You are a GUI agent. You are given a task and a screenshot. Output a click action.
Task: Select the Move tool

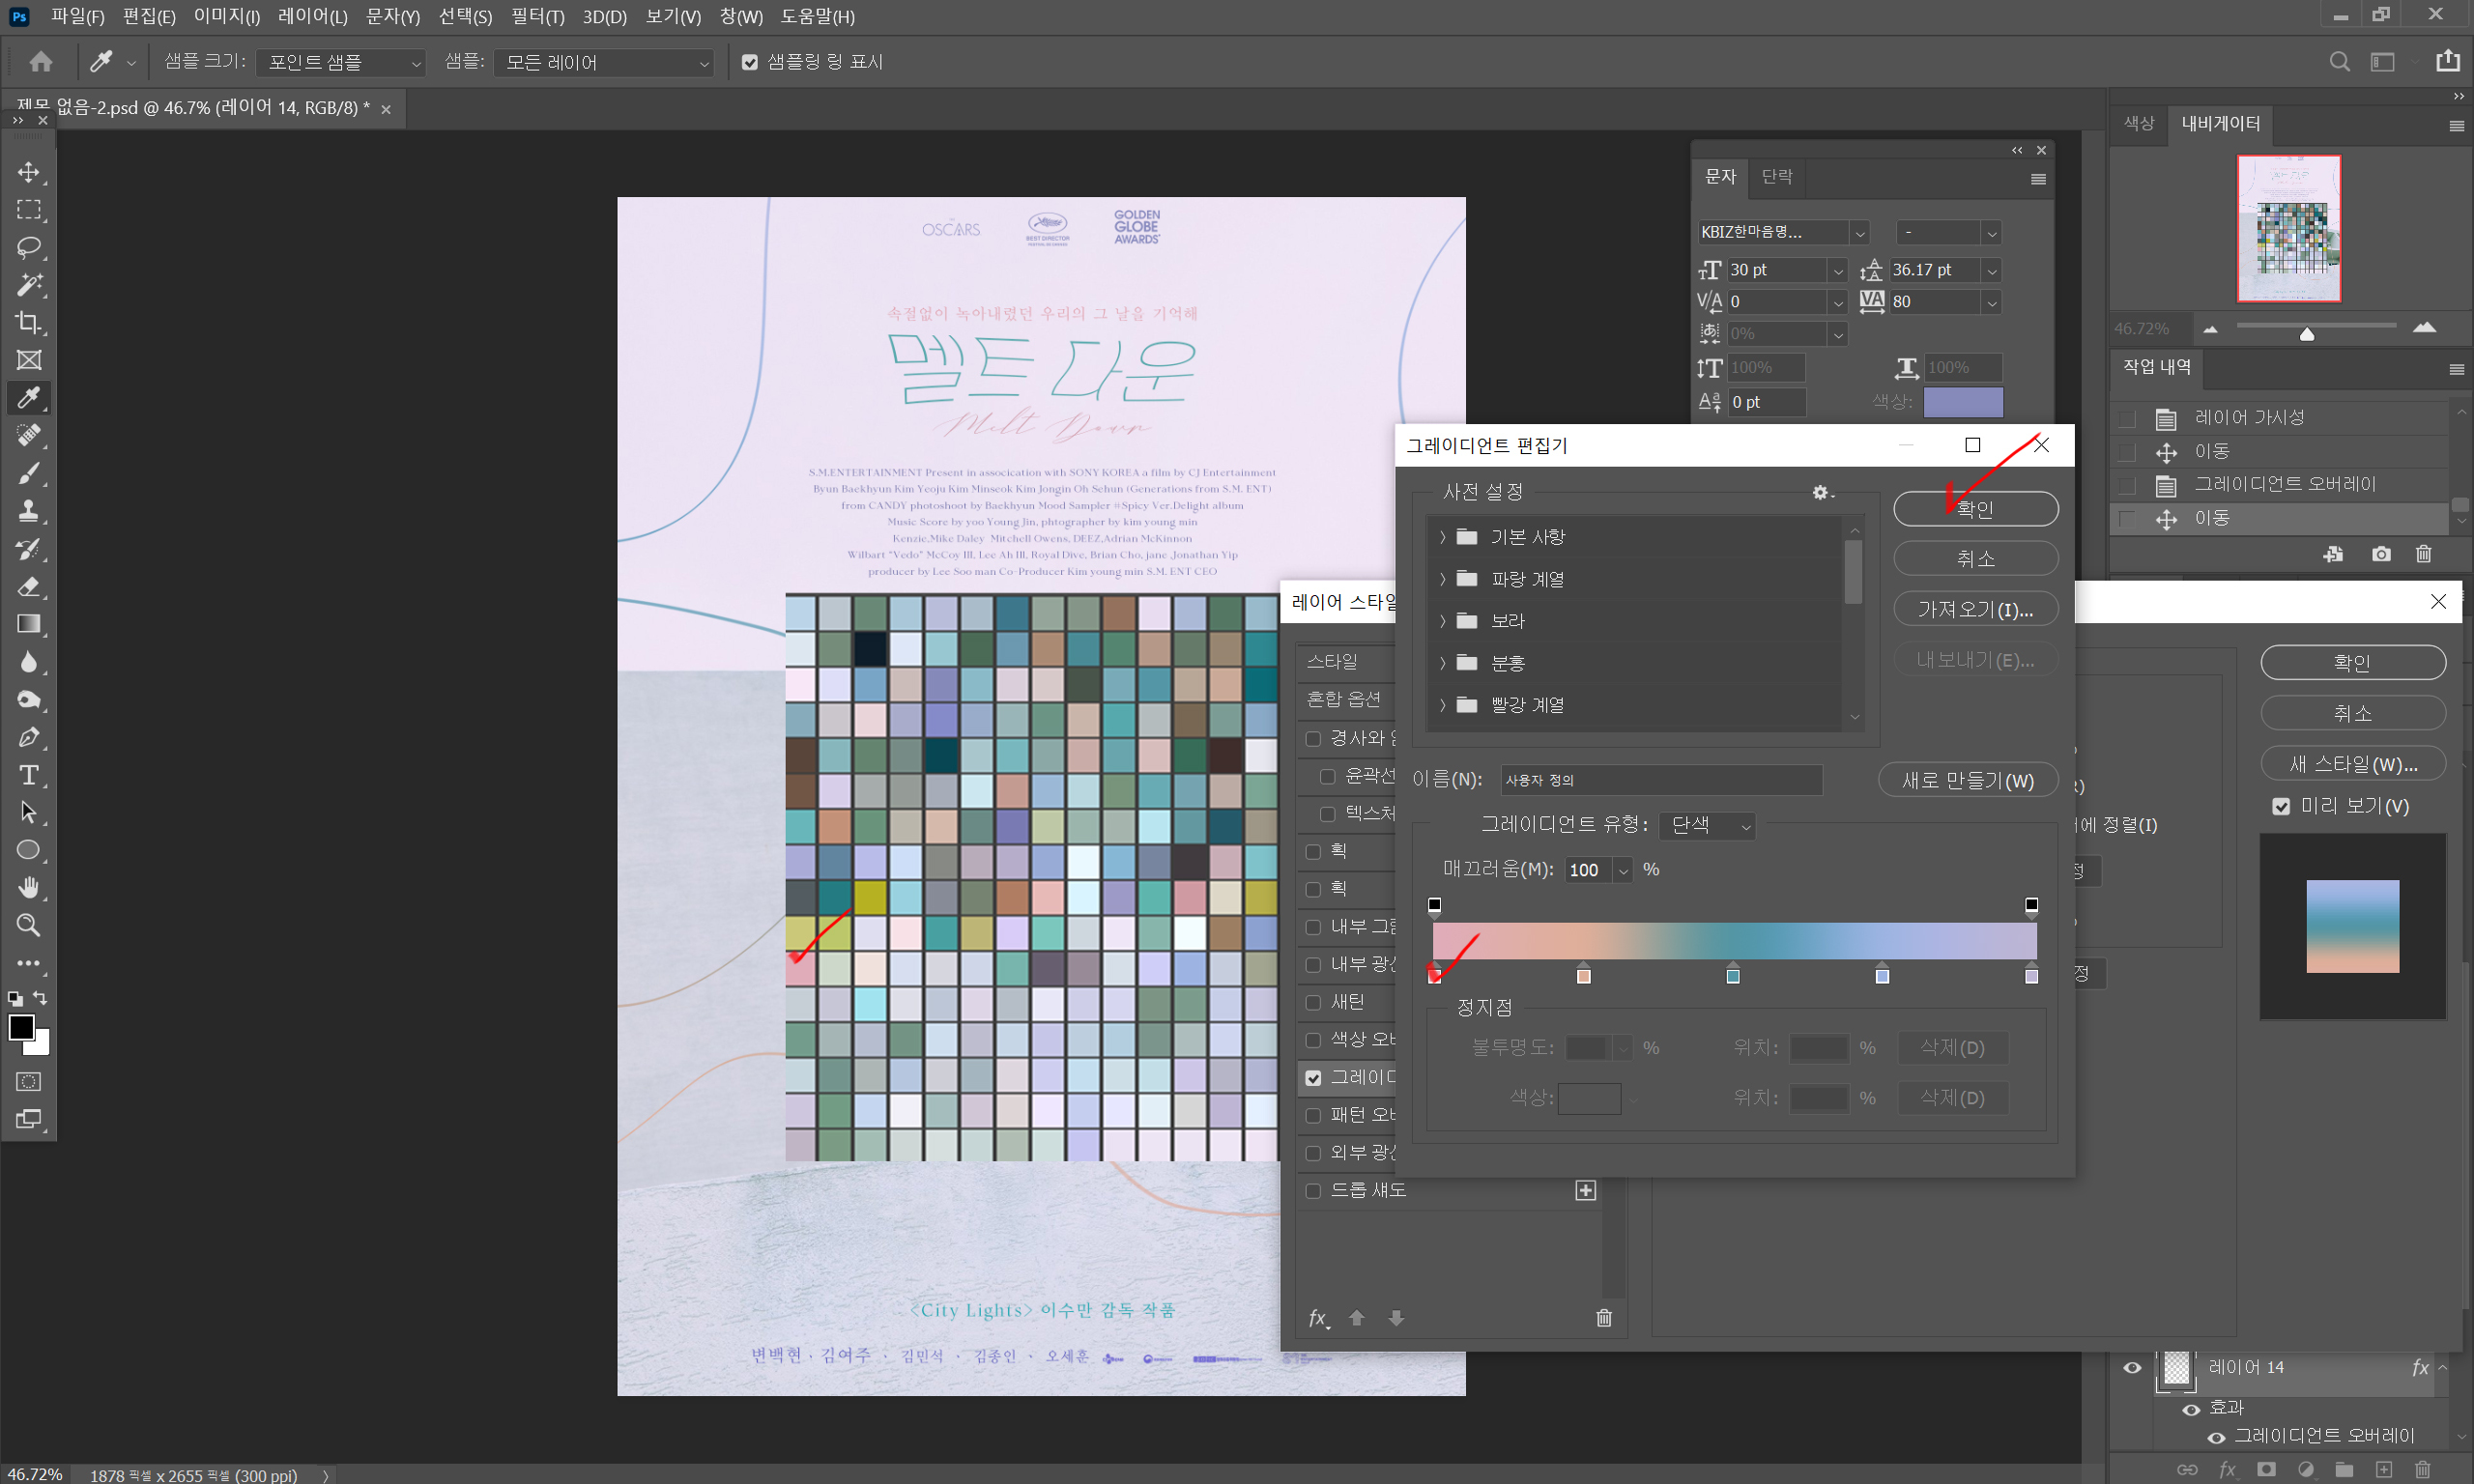(x=29, y=172)
